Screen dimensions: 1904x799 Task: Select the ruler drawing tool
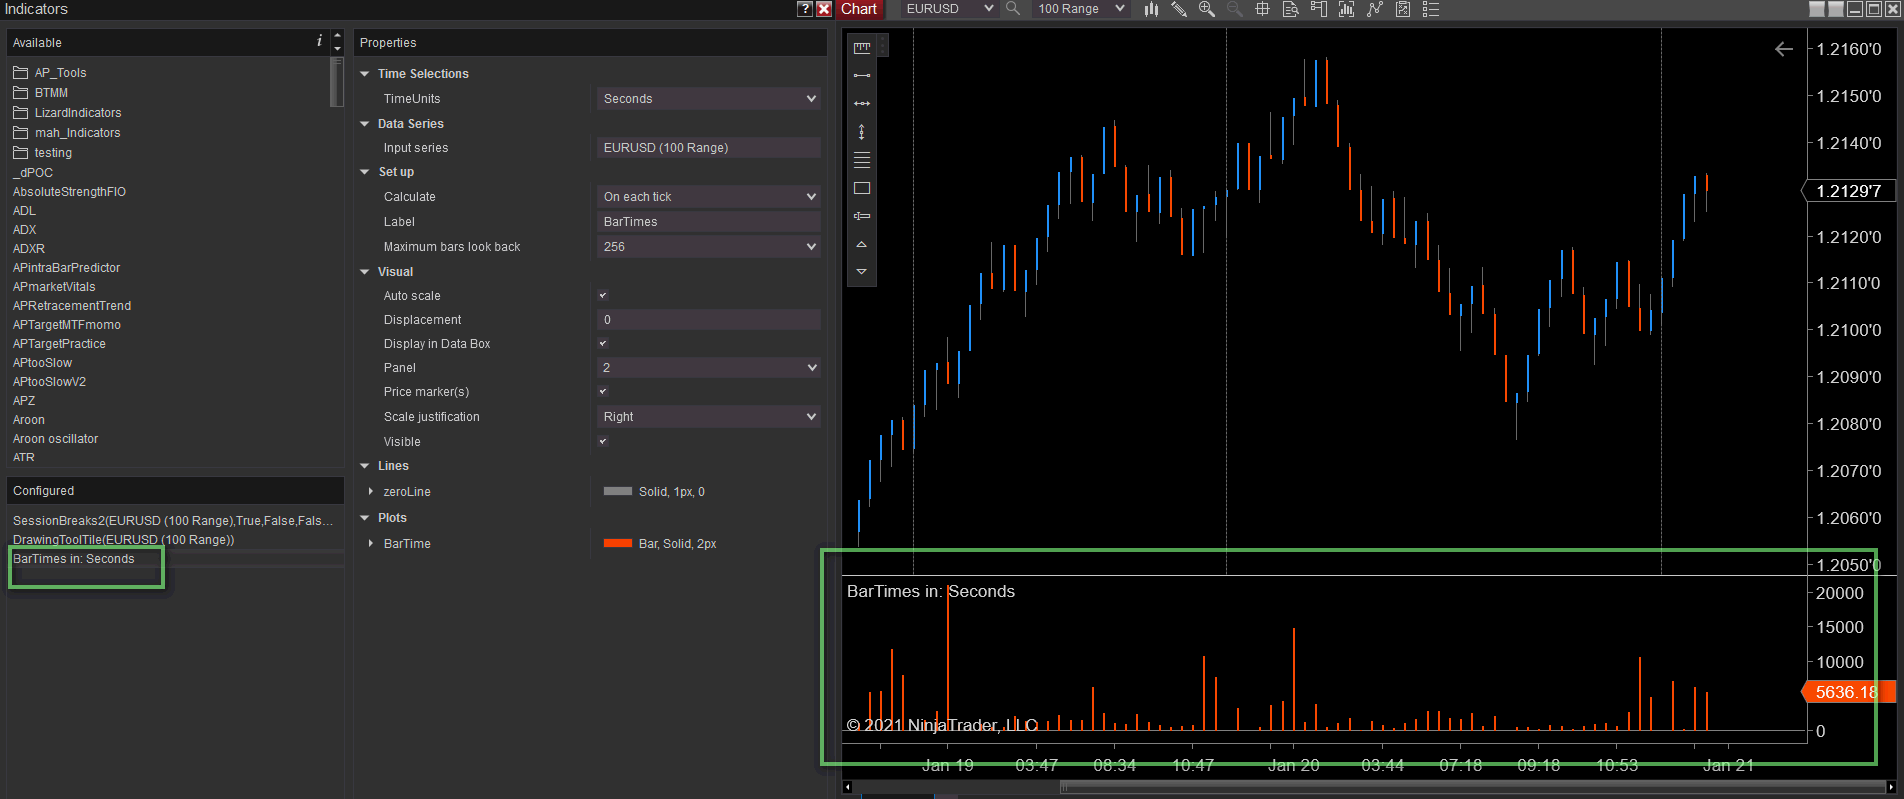tap(862, 47)
